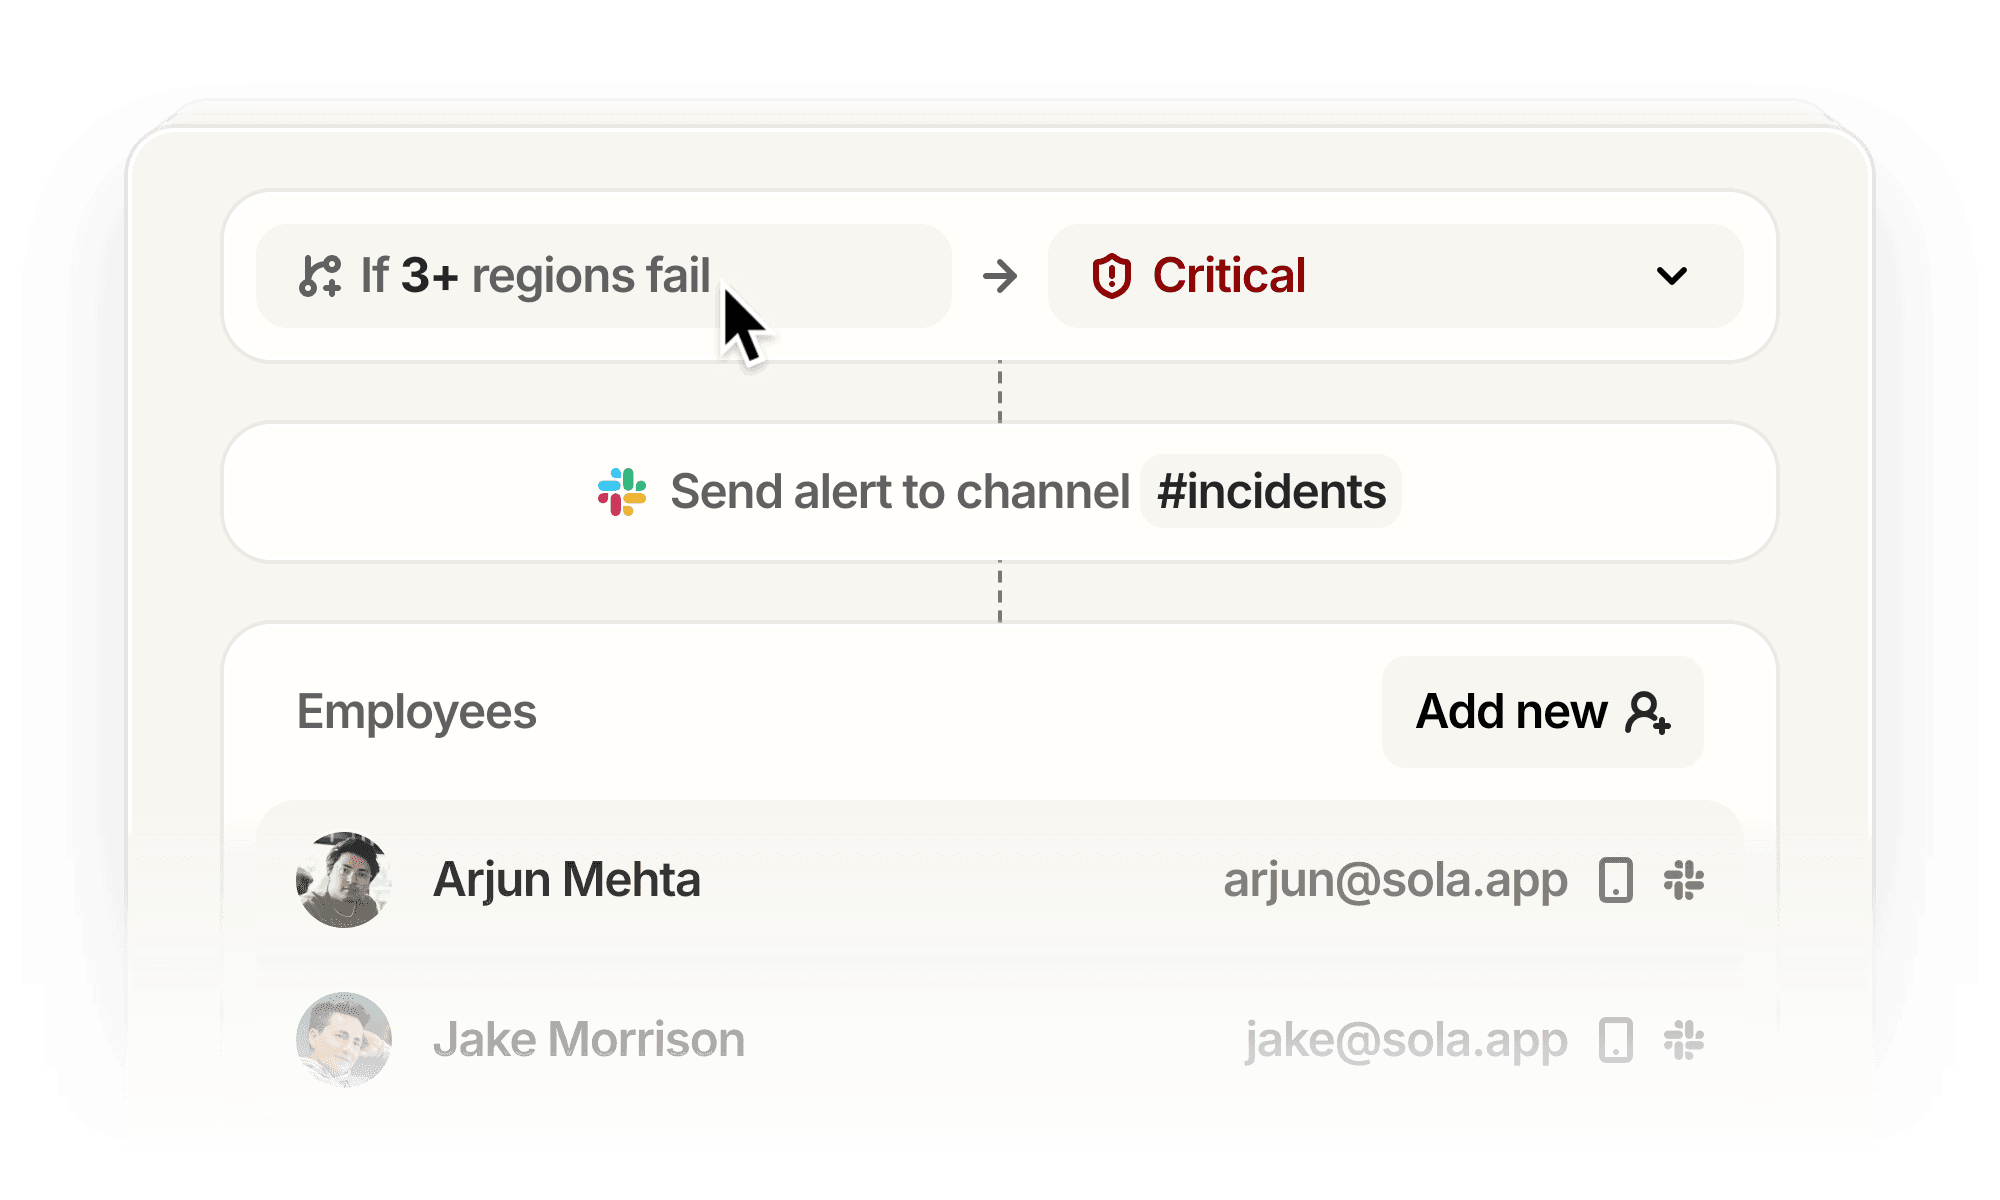Click the red Critical shield icon
Screen dimensions: 2000x1200
1111,276
